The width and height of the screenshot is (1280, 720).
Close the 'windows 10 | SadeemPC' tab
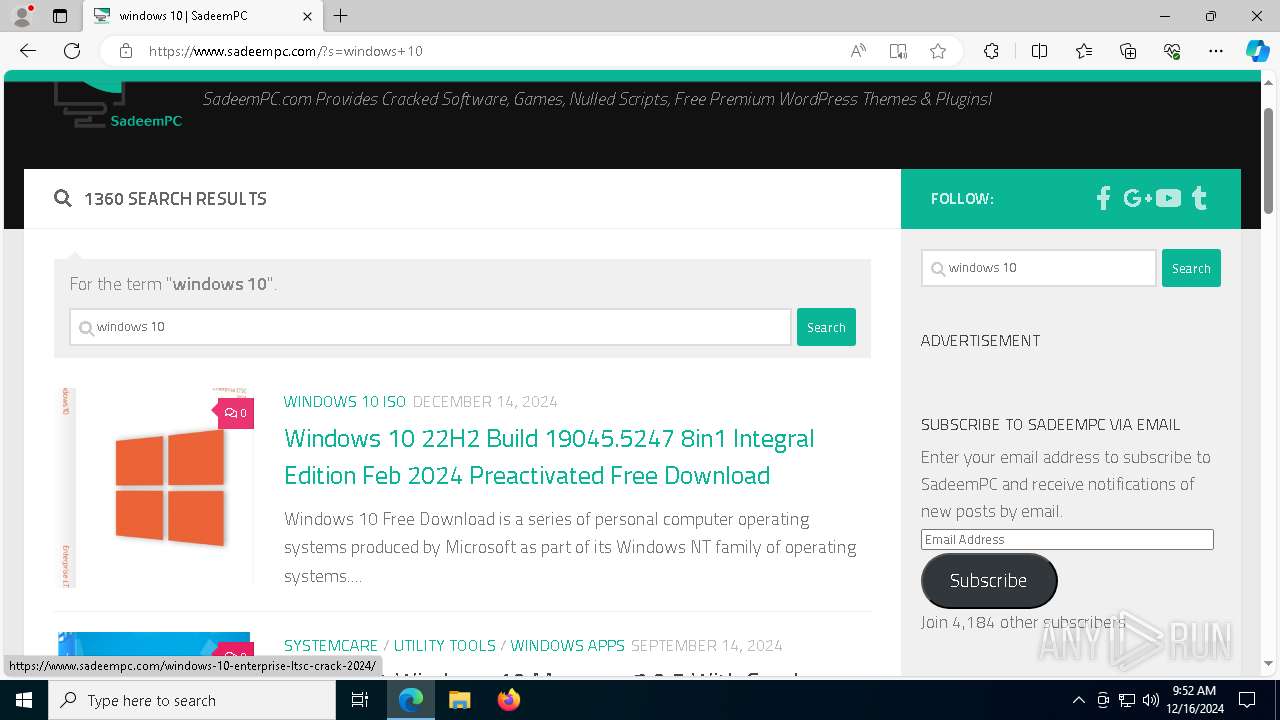(x=307, y=16)
